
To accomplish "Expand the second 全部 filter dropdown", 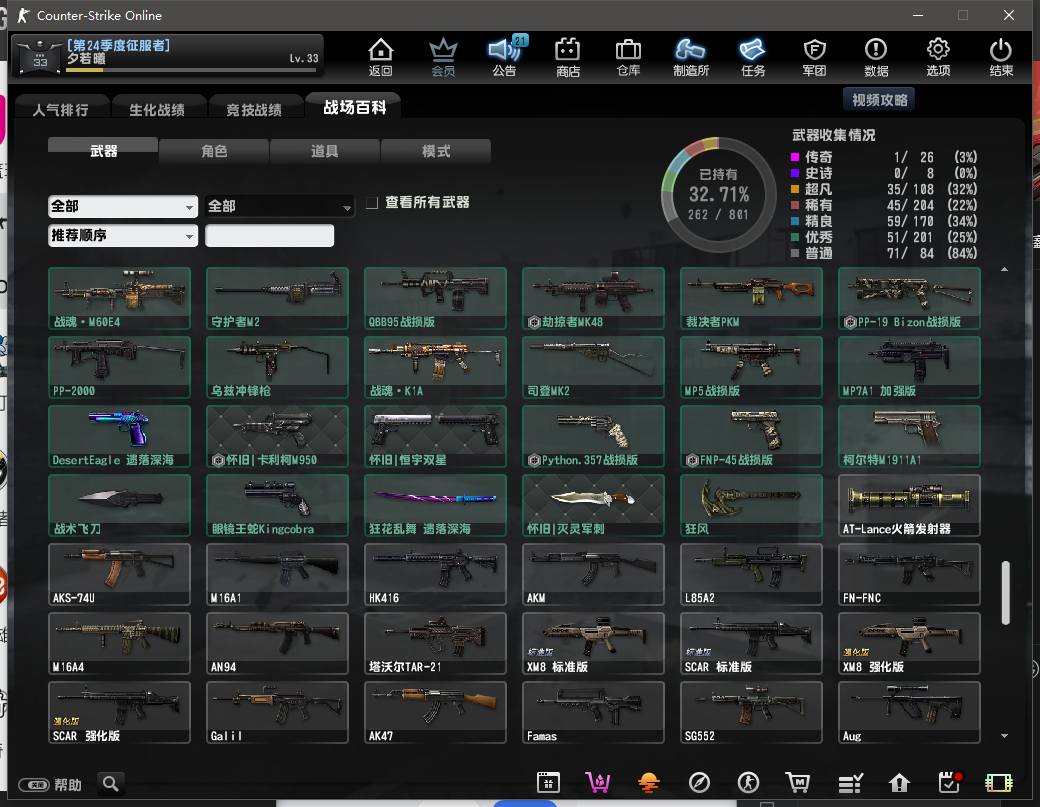I will (280, 206).
